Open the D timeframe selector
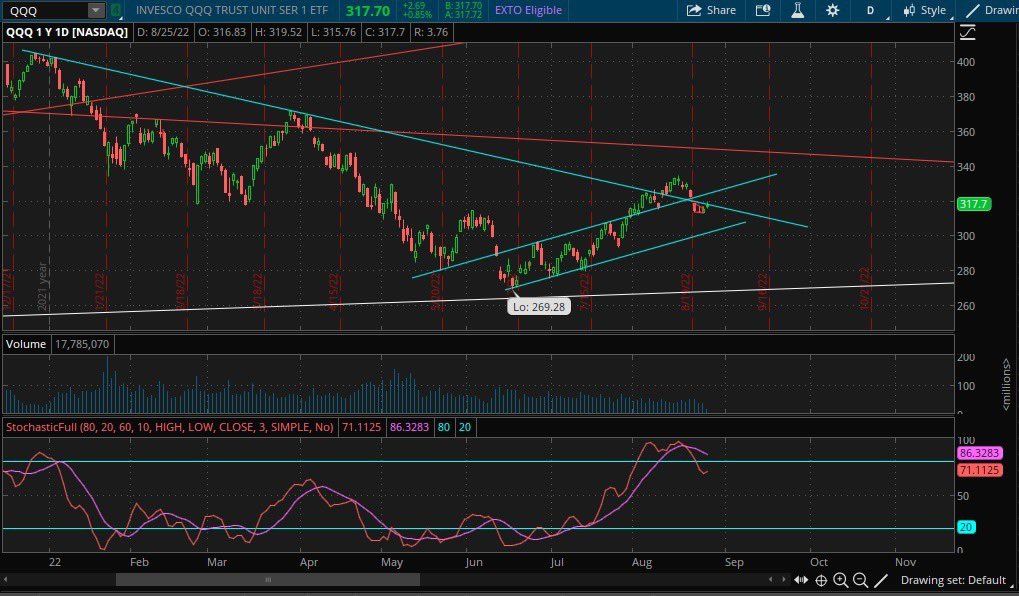The image size is (1019, 596). 870,10
